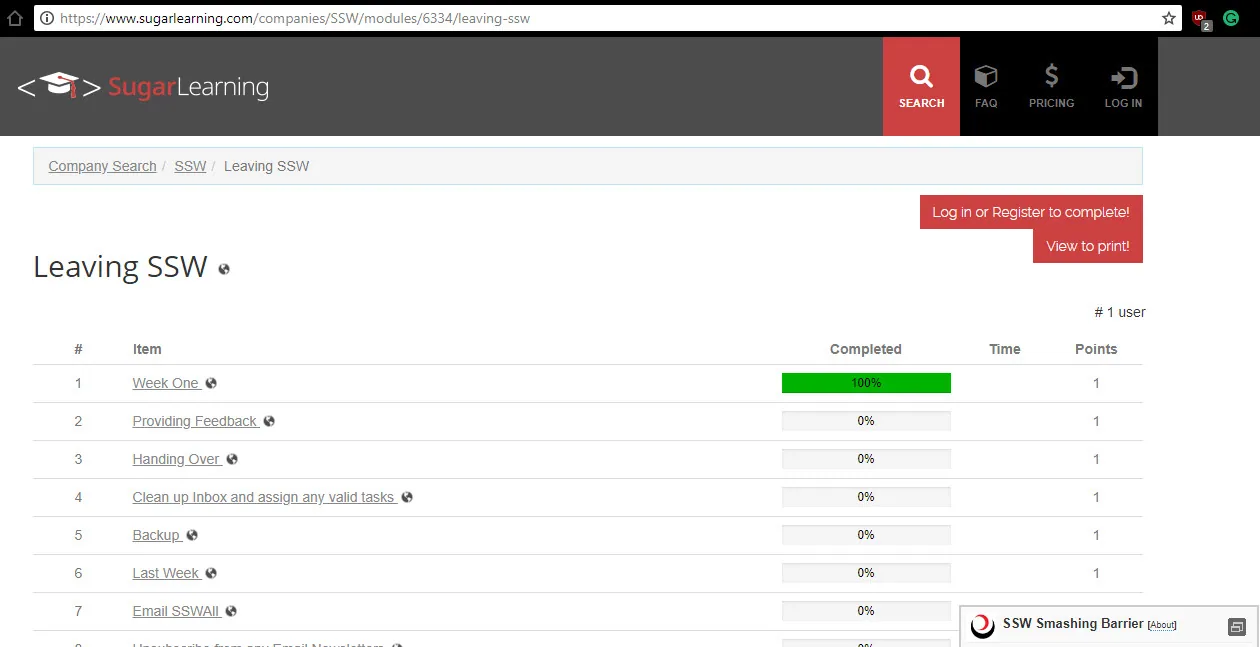Image resolution: width=1260 pixels, height=647 pixels.
Task: Click the Providing Feedback 0% progress bar
Action: point(866,421)
